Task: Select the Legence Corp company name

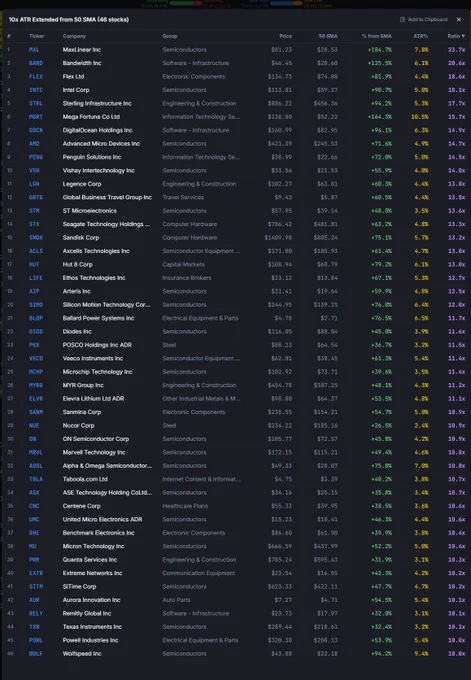Action: click(x=82, y=184)
